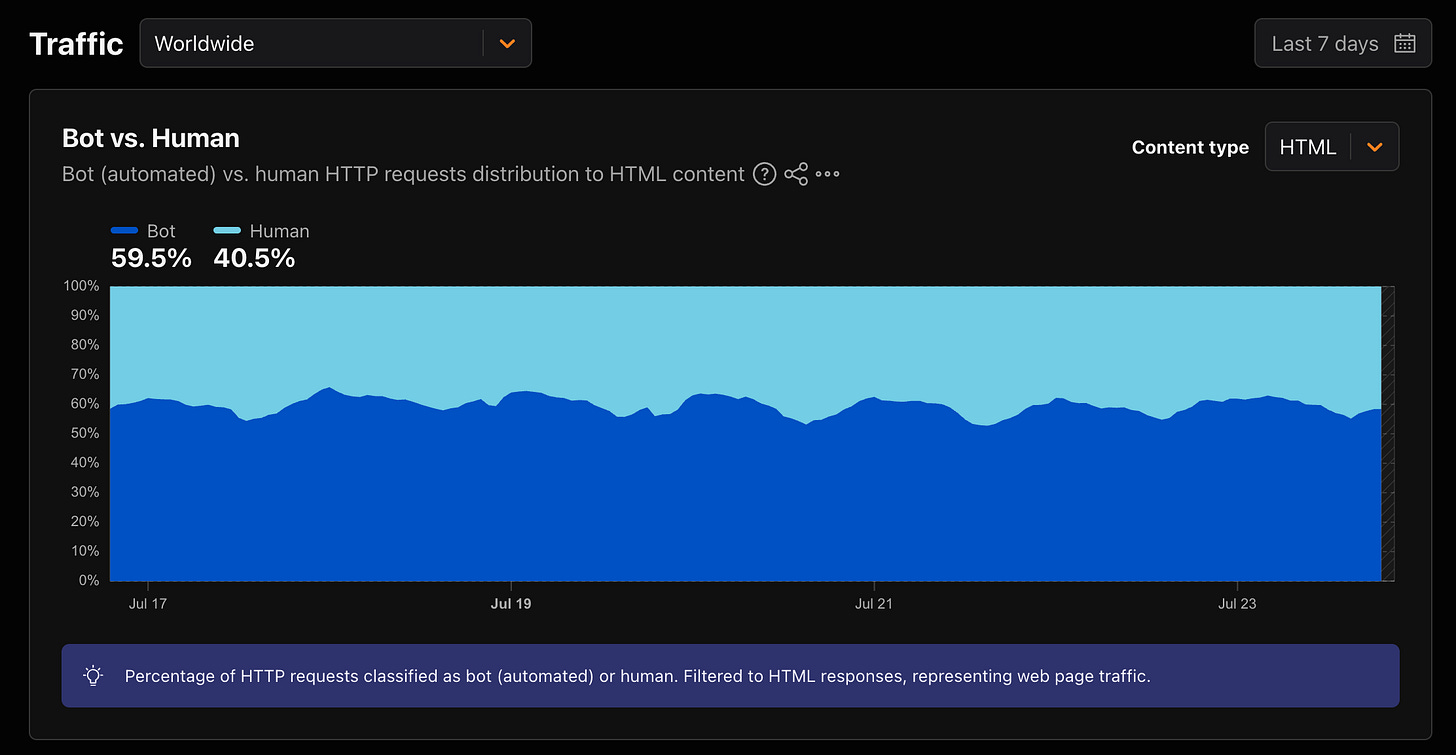This screenshot has height=755, width=1456.
Task: Click the Jul 17 axis label
Action: 148,603
